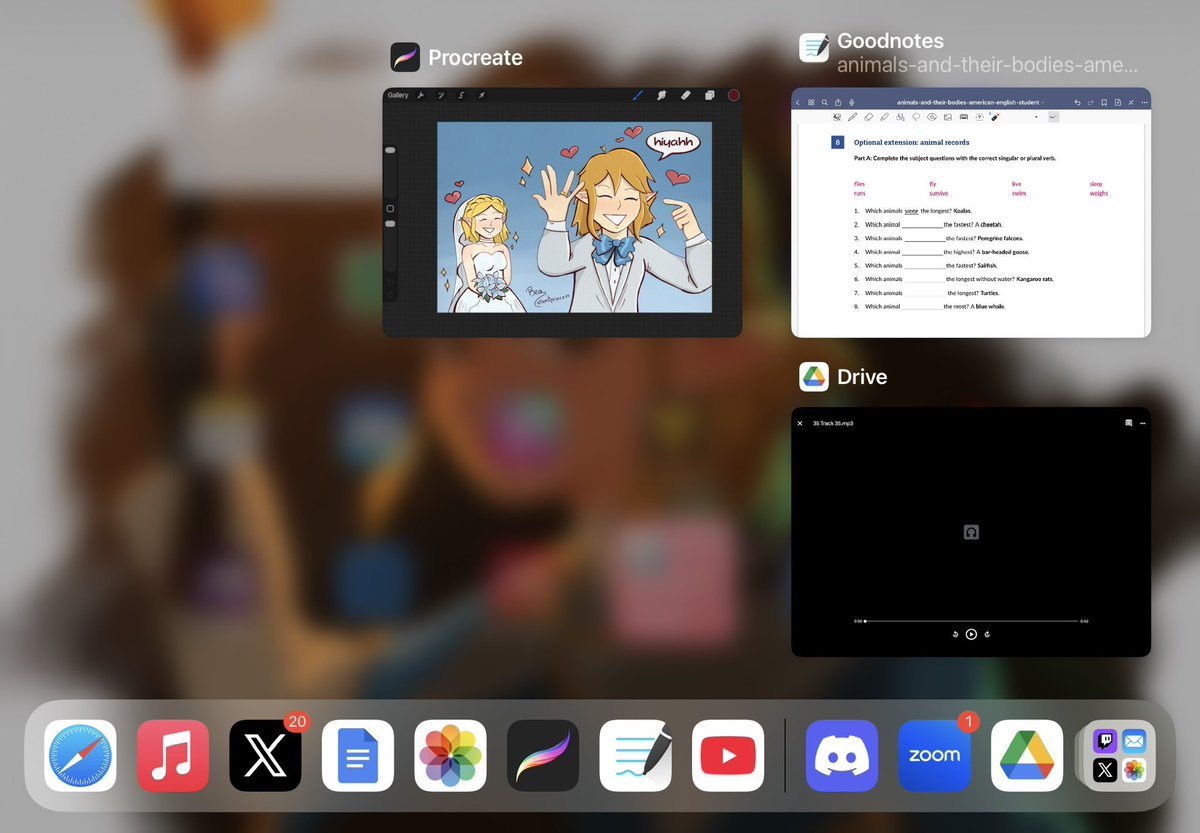Tap Goodnotes microphone record icon
Viewport: 1200px width, 833px height.
(852, 102)
